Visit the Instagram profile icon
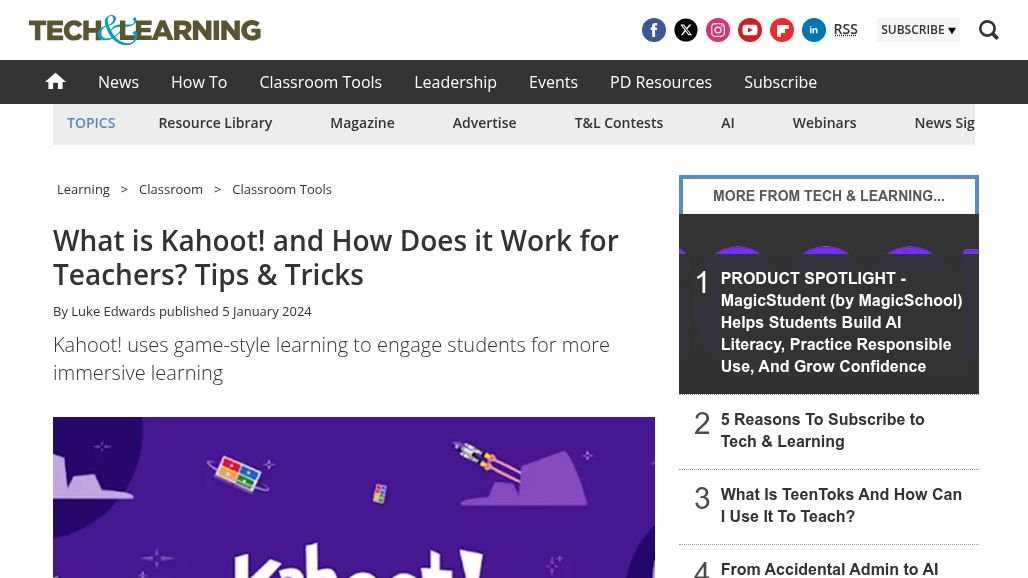The height and width of the screenshot is (578, 1028). [718, 30]
